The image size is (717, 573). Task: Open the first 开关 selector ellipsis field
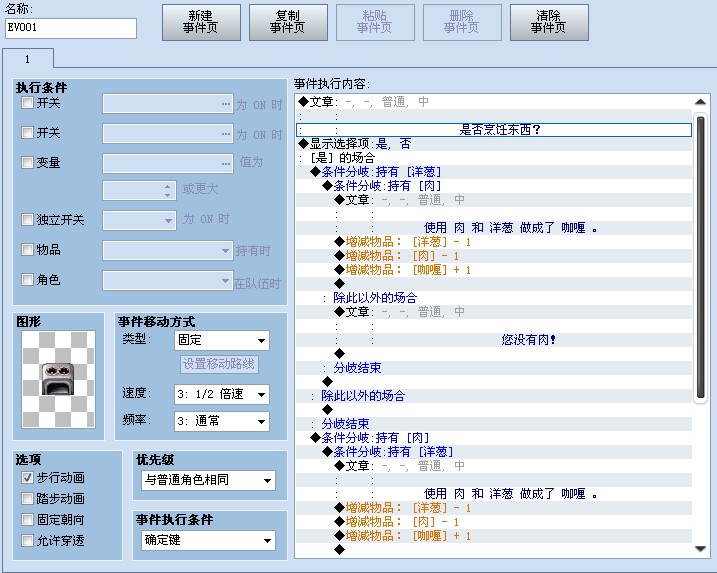pos(168,104)
